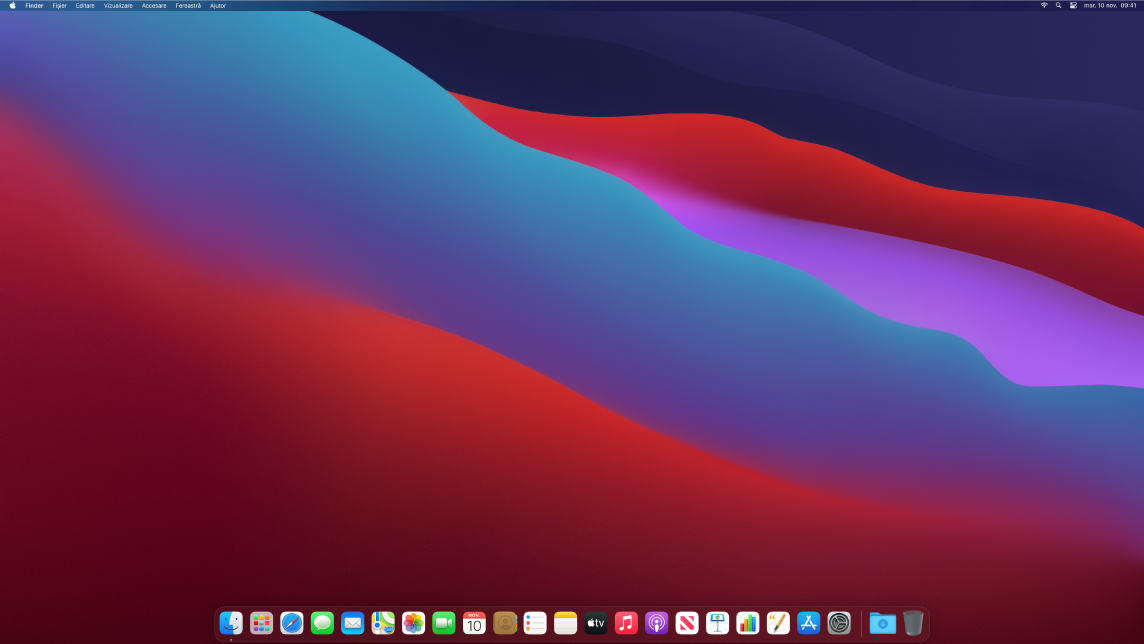Open the Reminders app
Viewport: 1144px width, 644px height.
535,623
